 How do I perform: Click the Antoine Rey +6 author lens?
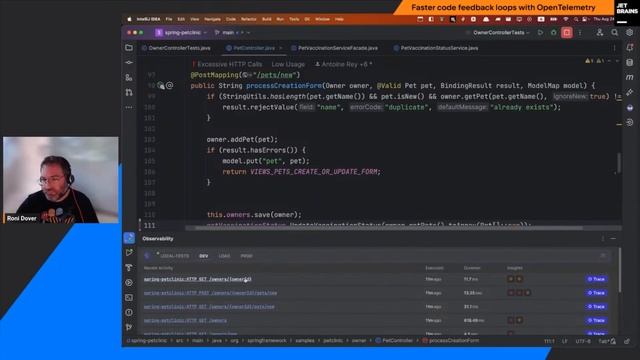pyautogui.click(x=344, y=64)
